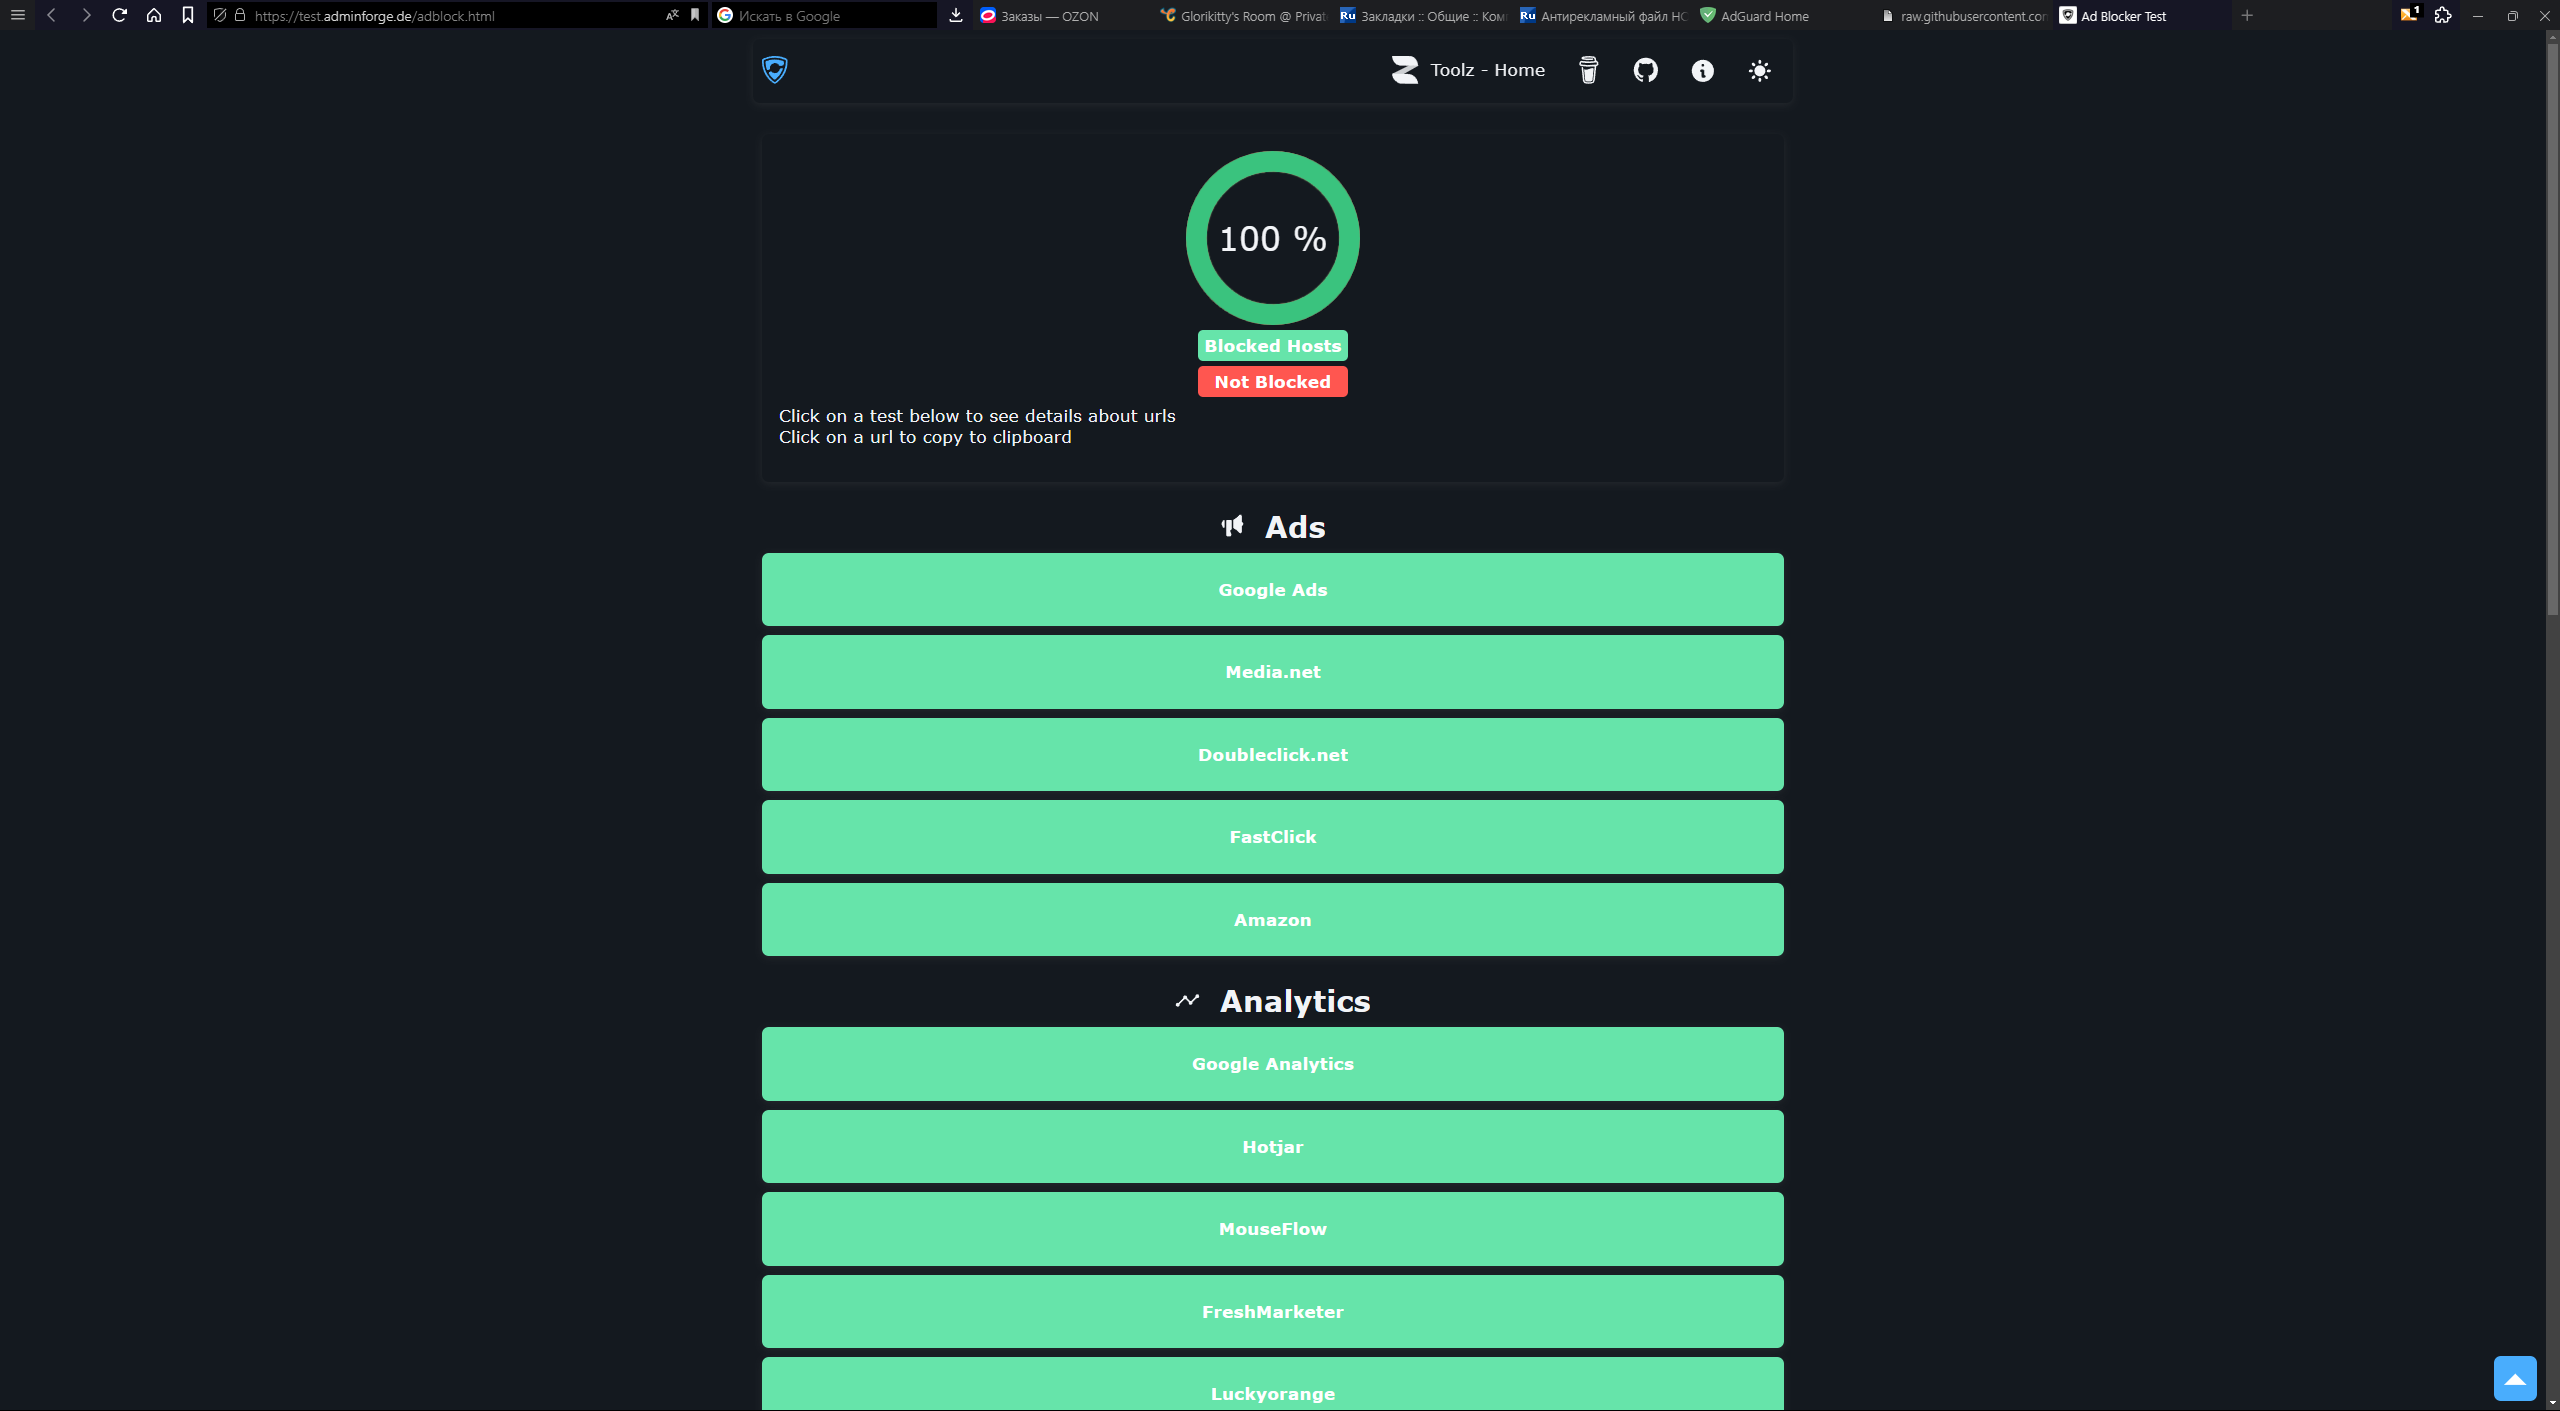The width and height of the screenshot is (2560, 1411).
Task: Open the bookmarks panel icon
Action: [x=188, y=15]
